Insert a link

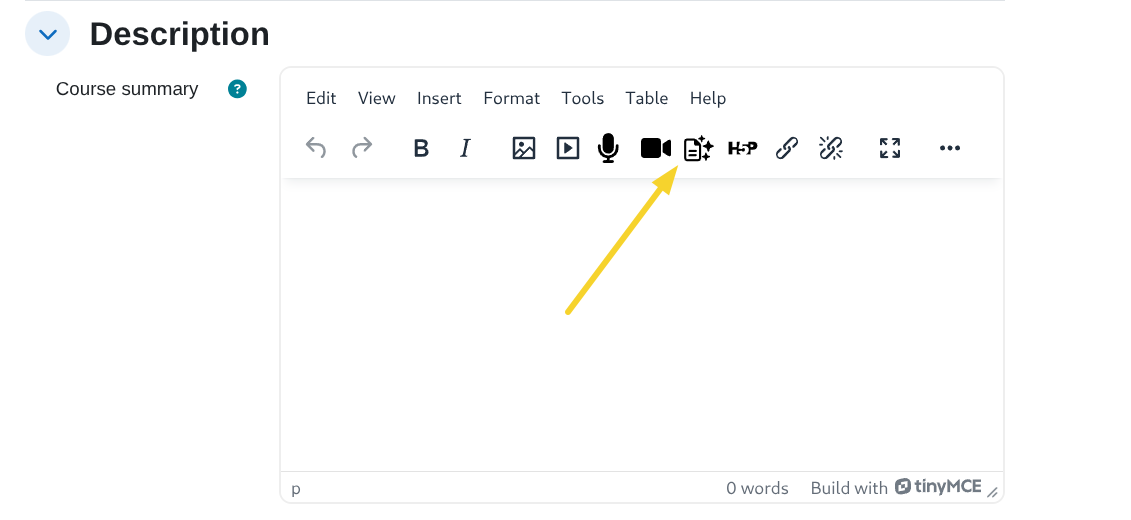(x=786, y=148)
